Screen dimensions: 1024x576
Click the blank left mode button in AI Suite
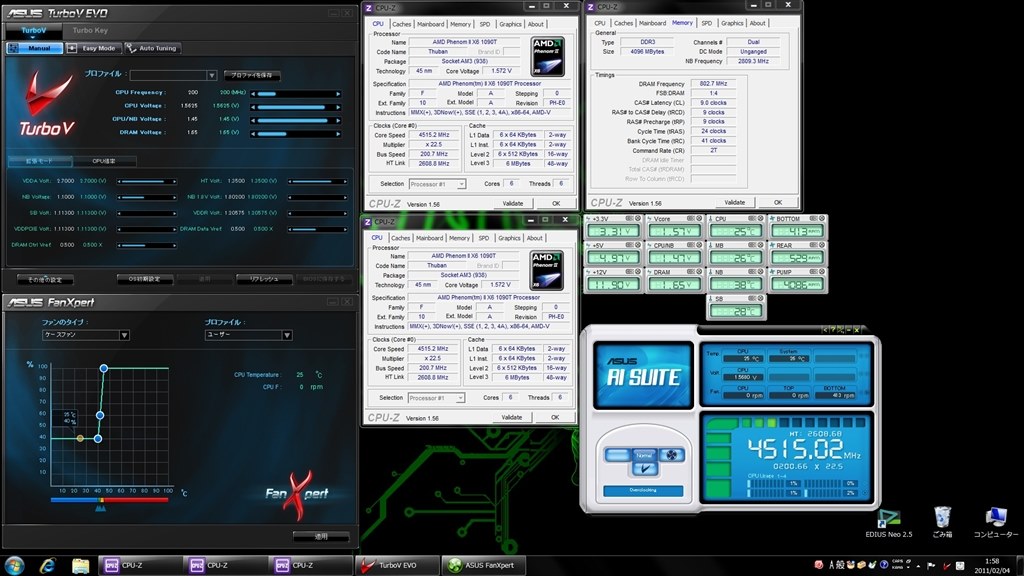[x=617, y=455]
